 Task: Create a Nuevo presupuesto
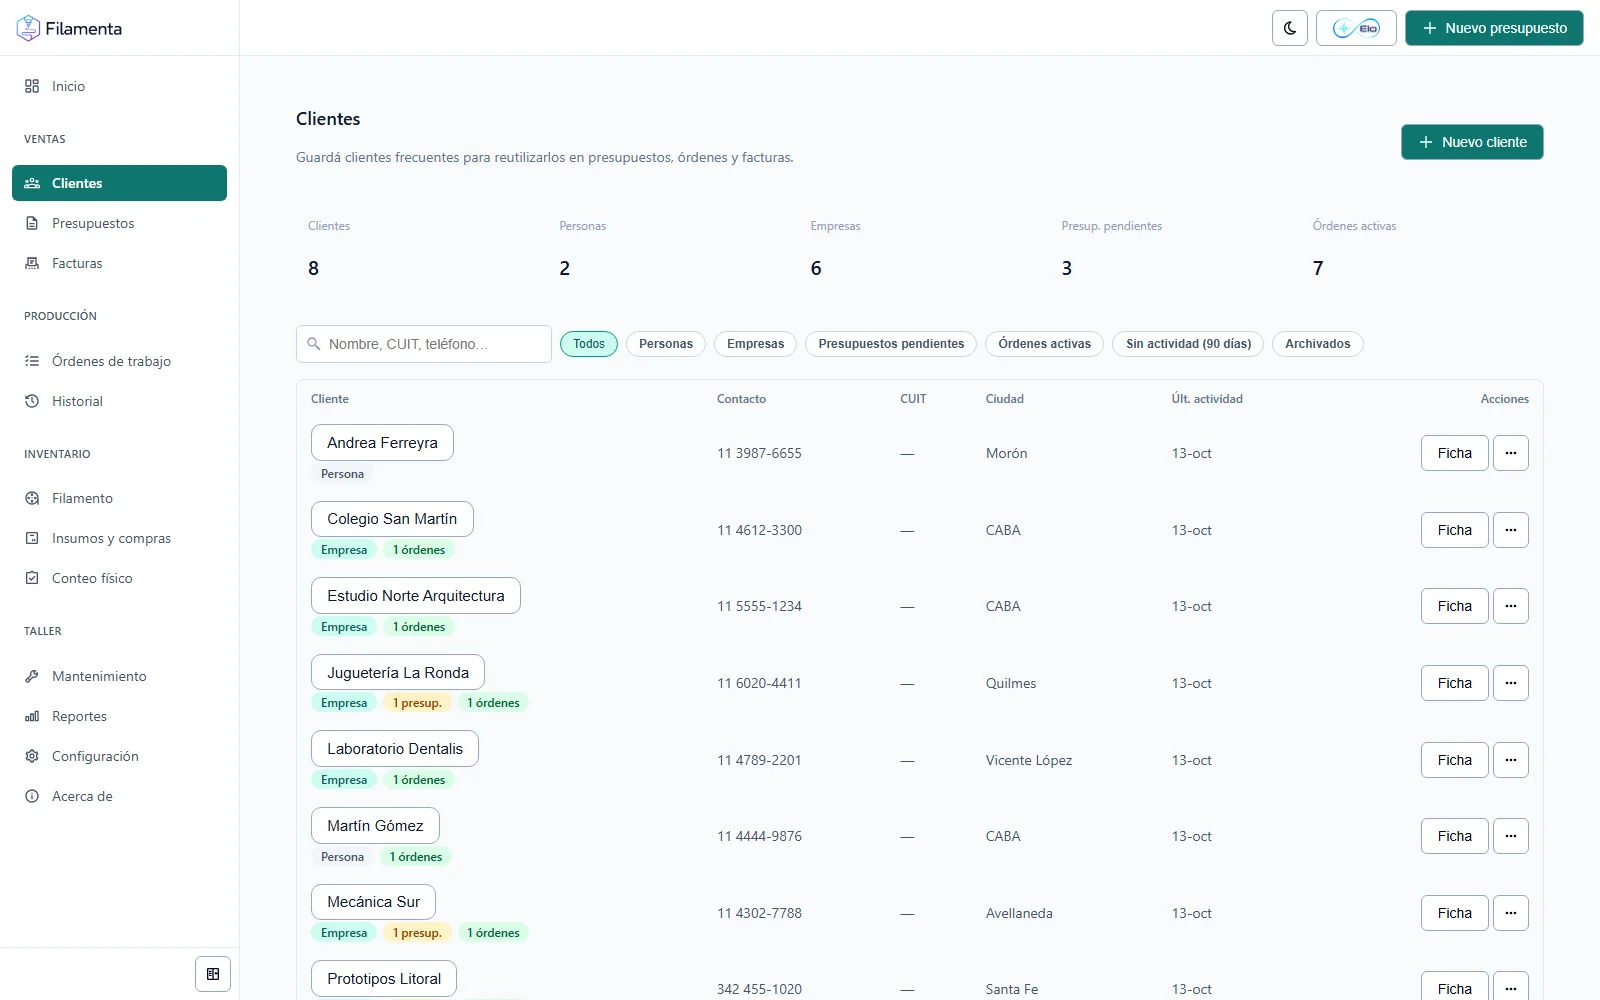[1494, 28]
